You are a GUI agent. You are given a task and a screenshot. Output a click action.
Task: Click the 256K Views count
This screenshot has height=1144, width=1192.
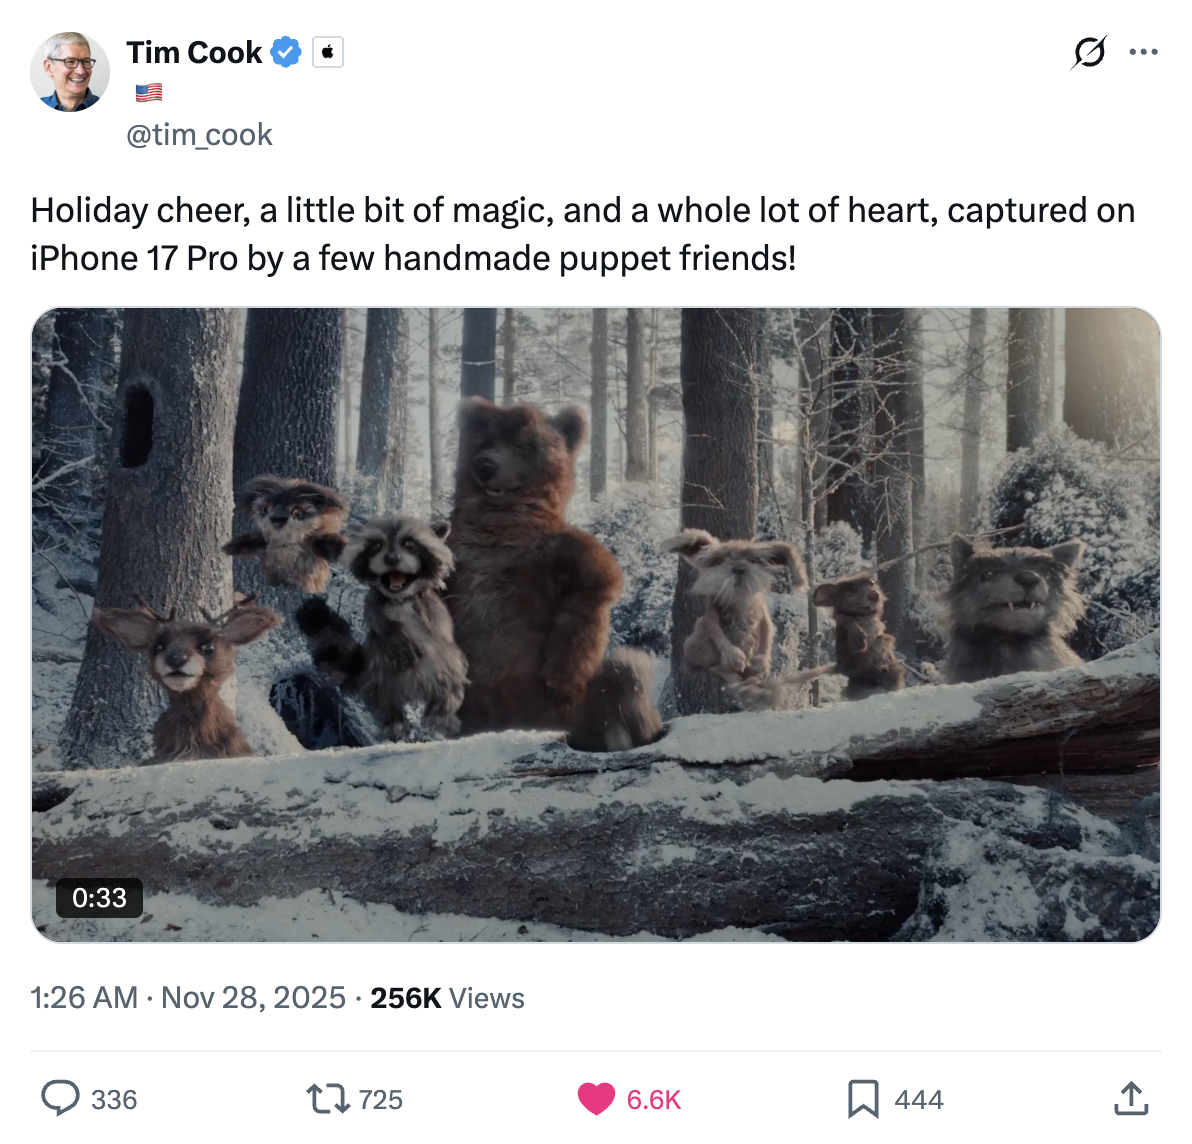coord(447,998)
